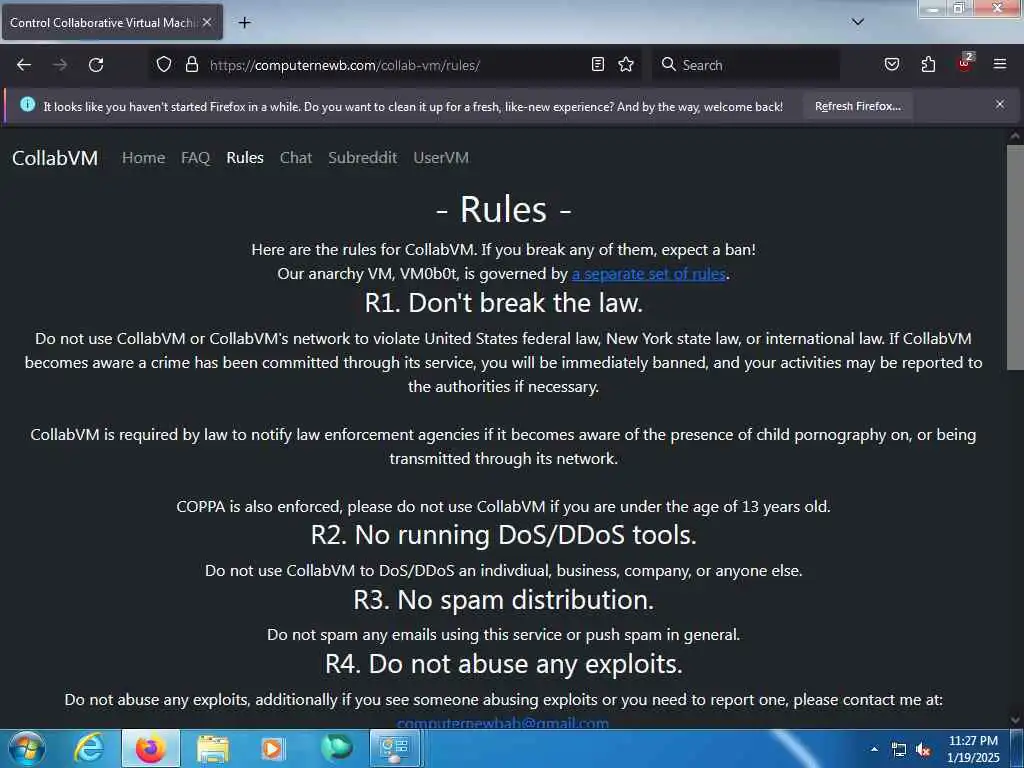Close the Control Collaborative Virtual Machines tab

[x=207, y=22]
